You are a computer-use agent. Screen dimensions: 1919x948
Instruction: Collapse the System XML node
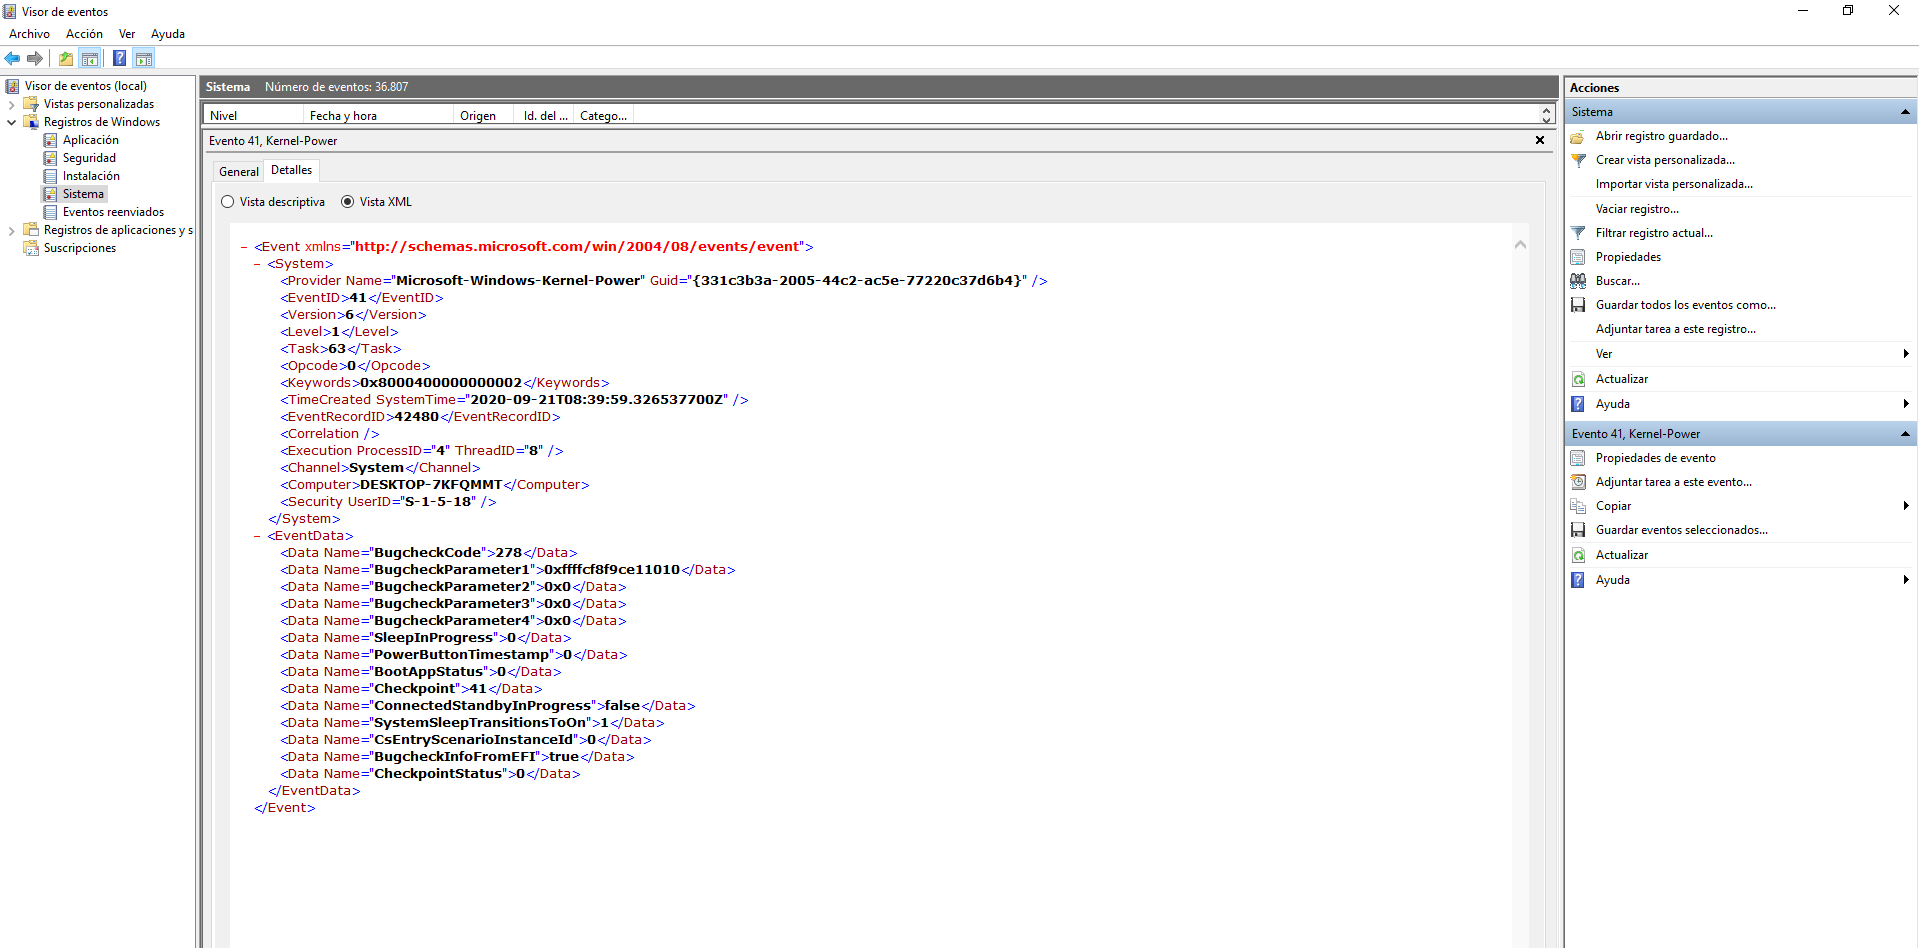[257, 264]
